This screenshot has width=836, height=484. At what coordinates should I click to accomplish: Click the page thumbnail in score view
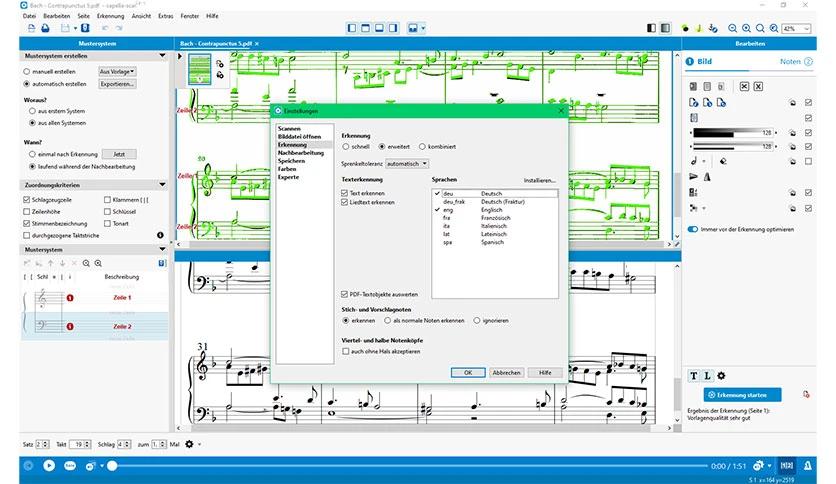(x=199, y=69)
